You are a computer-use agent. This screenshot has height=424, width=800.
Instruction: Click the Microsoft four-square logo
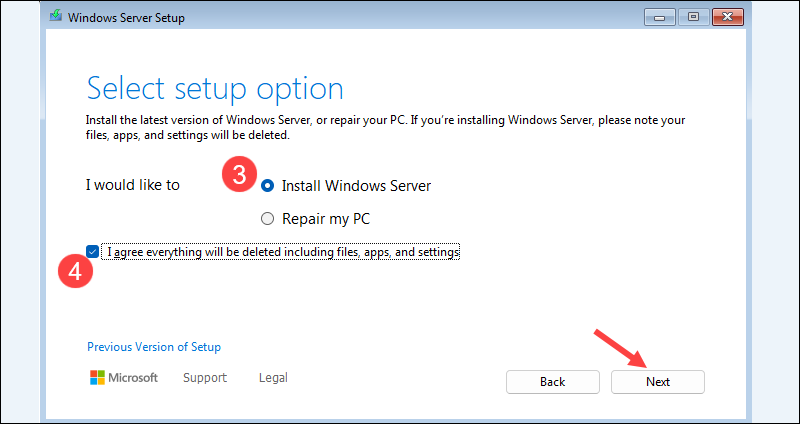pyautogui.click(x=98, y=378)
